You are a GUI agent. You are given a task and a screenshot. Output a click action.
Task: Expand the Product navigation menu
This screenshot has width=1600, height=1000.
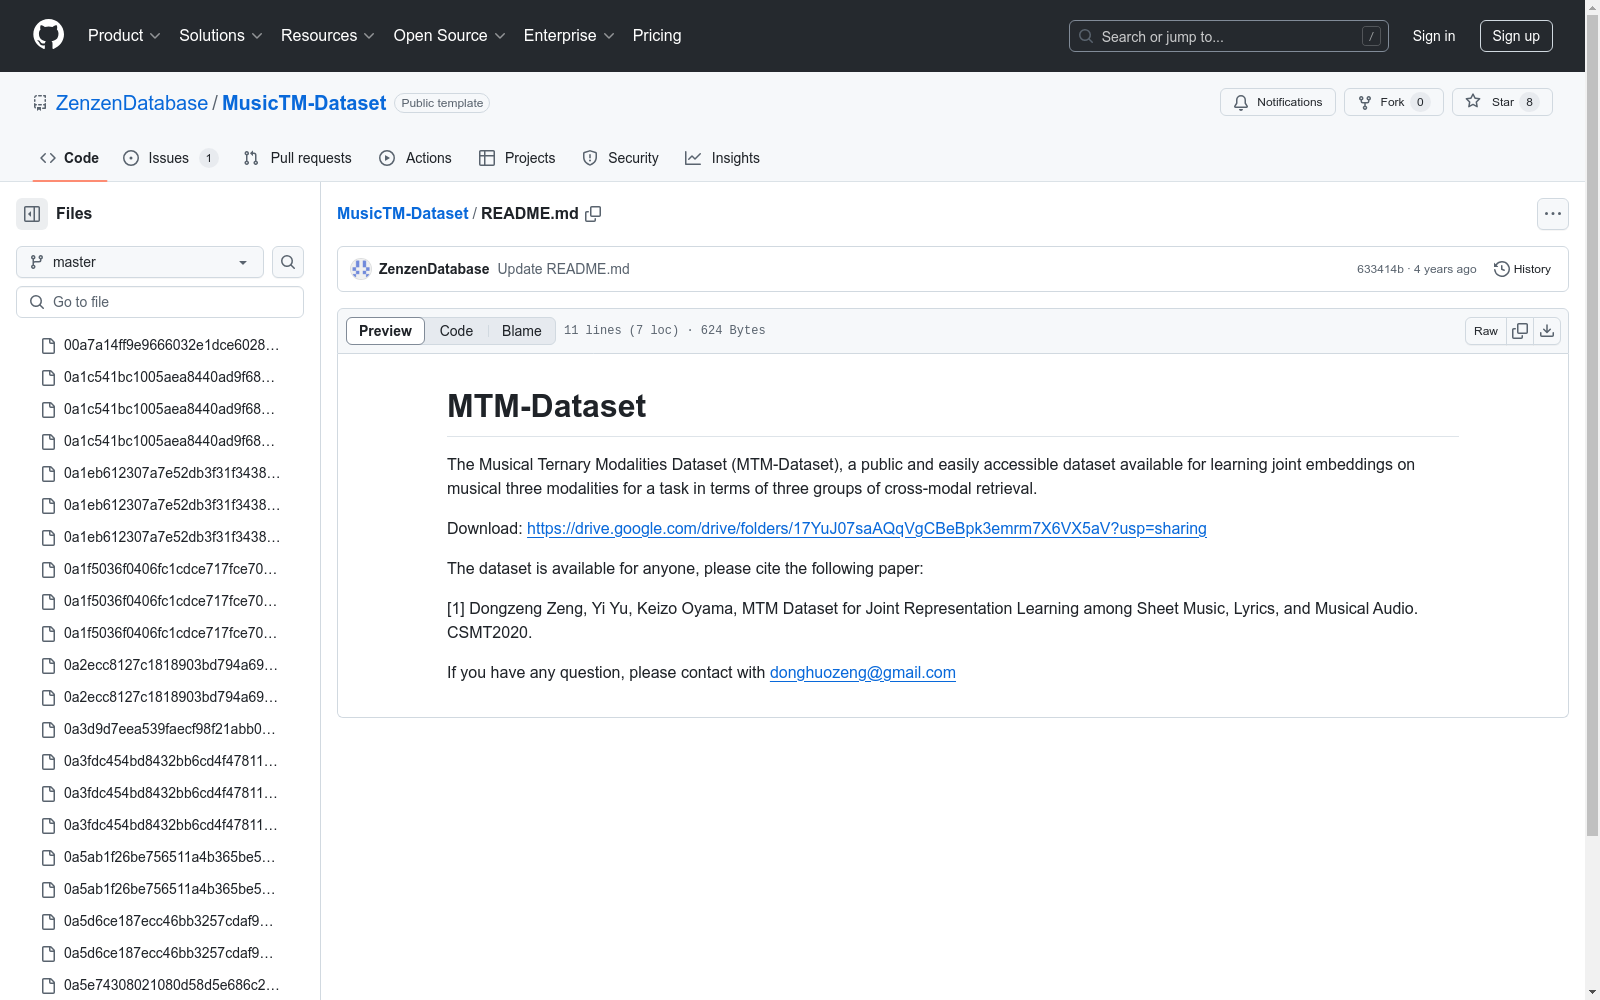pyautogui.click(x=124, y=36)
